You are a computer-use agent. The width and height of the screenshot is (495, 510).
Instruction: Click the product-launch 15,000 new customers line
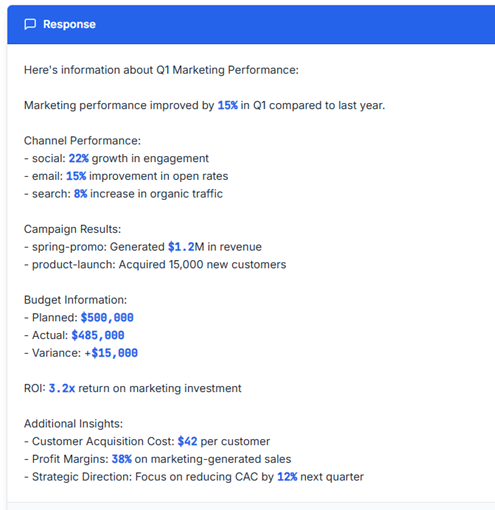[155, 264]
